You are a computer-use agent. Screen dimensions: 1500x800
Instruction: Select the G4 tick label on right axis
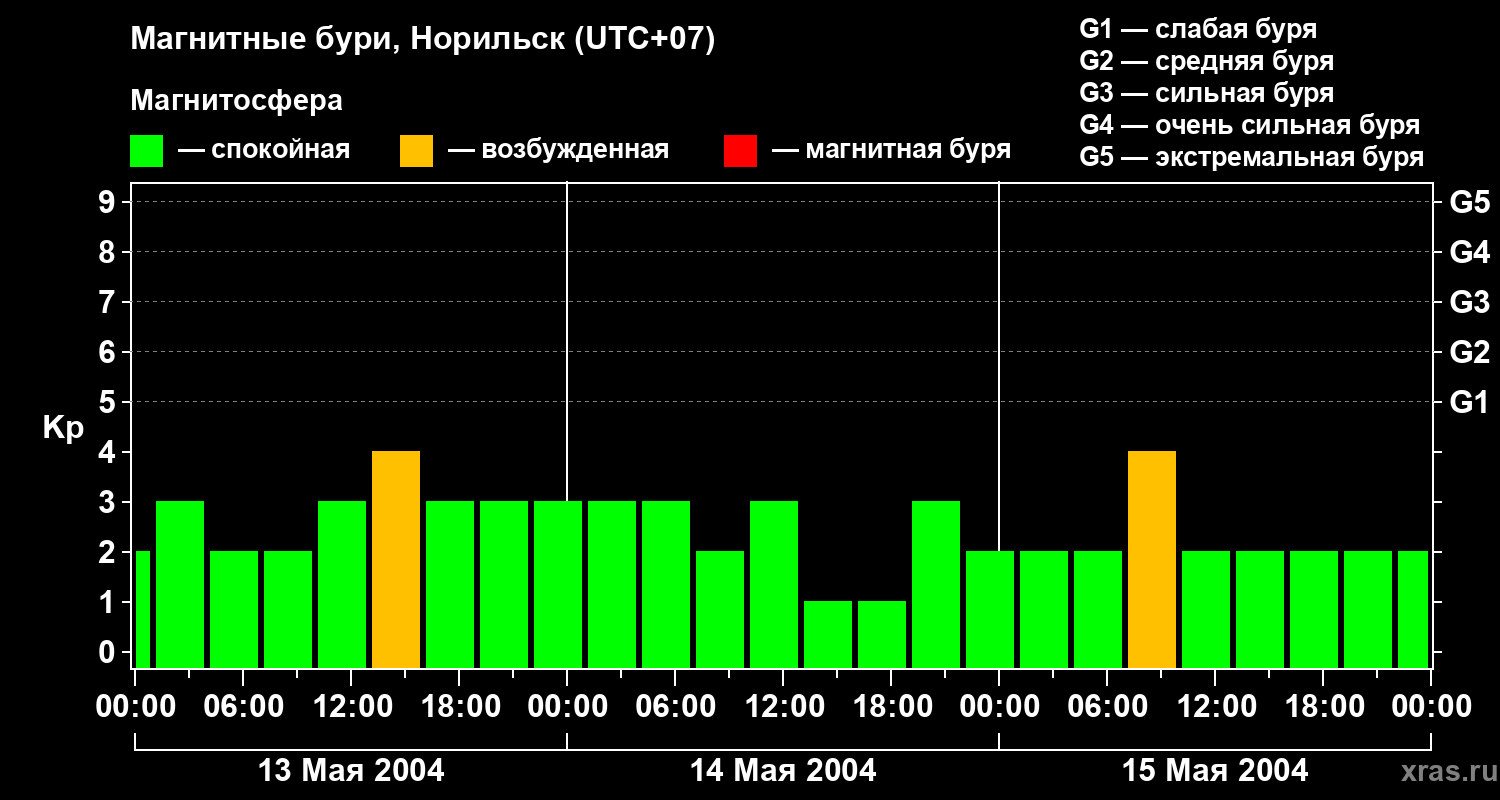[1469, 252]
